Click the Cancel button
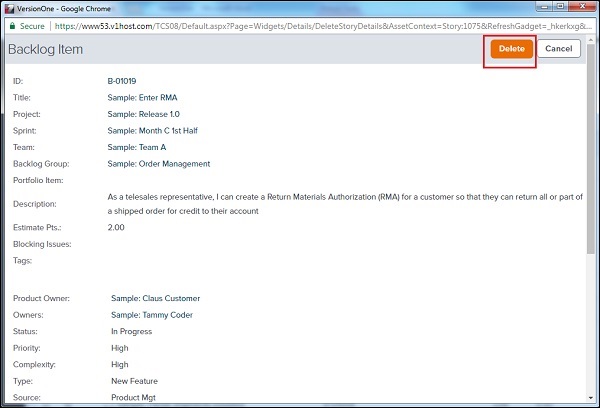This screenshot has height=408, width=600. (559, 49)
